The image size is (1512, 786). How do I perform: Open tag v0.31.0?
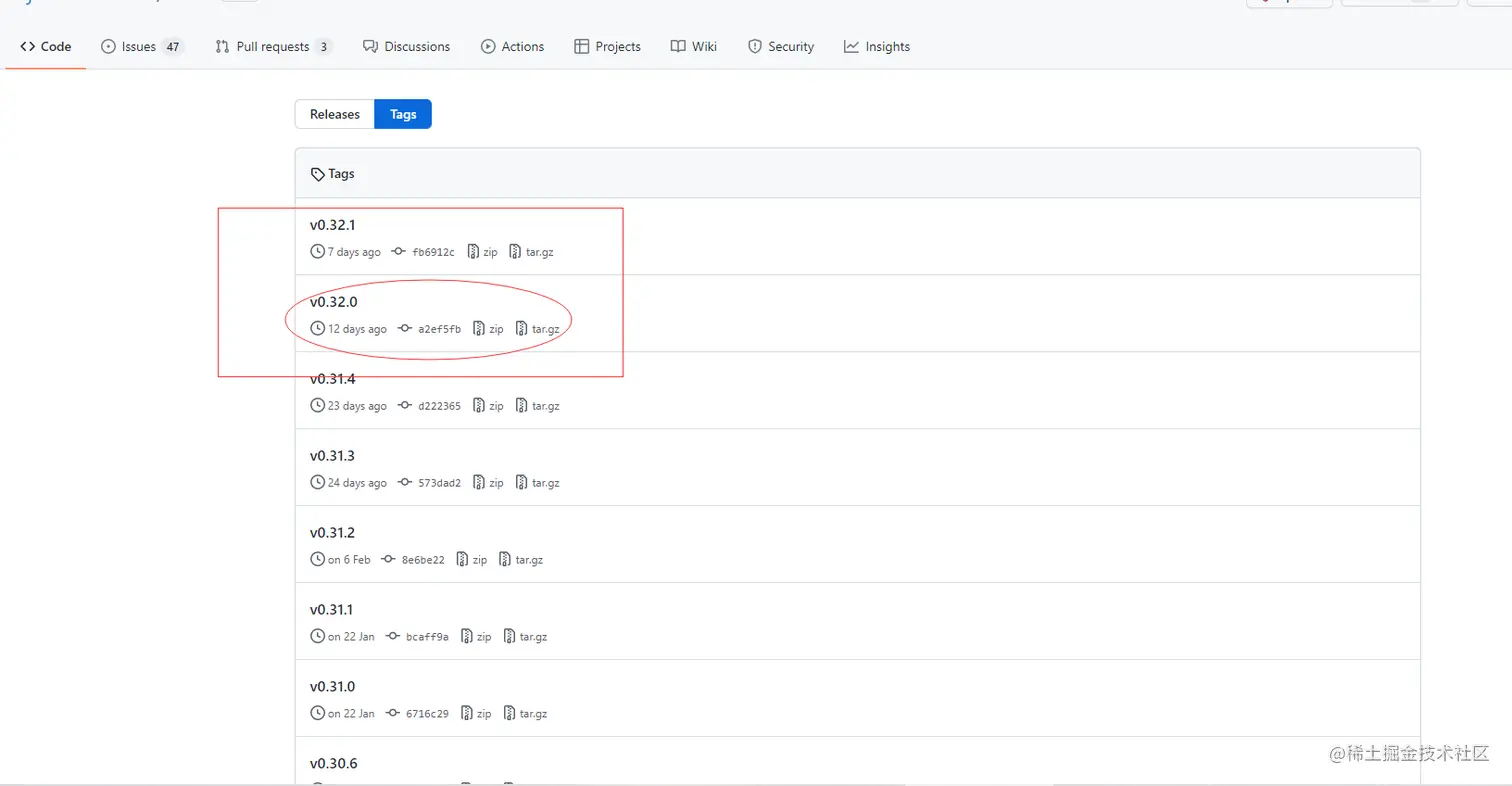point(332,687)
